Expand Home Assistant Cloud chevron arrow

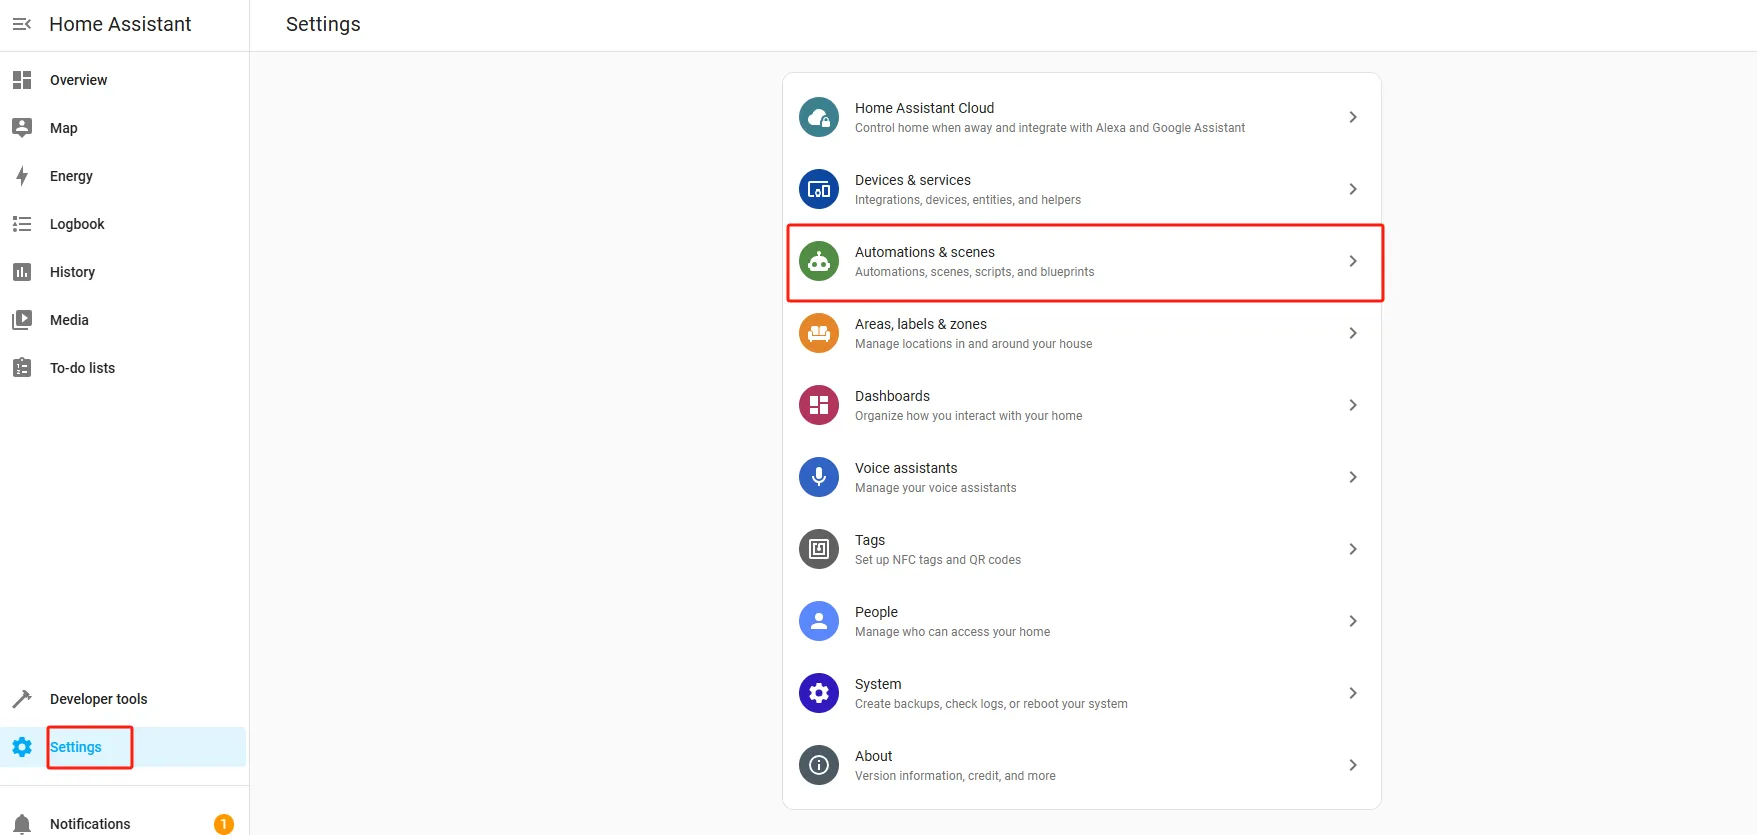1352,117
